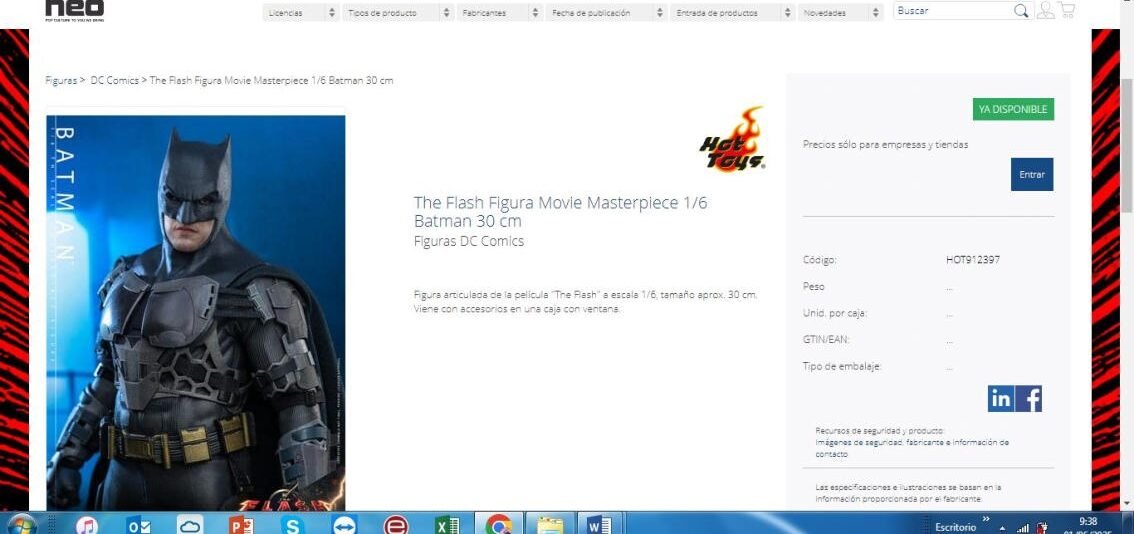1134x534 pixels.
Task: Click 'Precios sólo para empresas y tiendas' text
Action: pos(885,145)
